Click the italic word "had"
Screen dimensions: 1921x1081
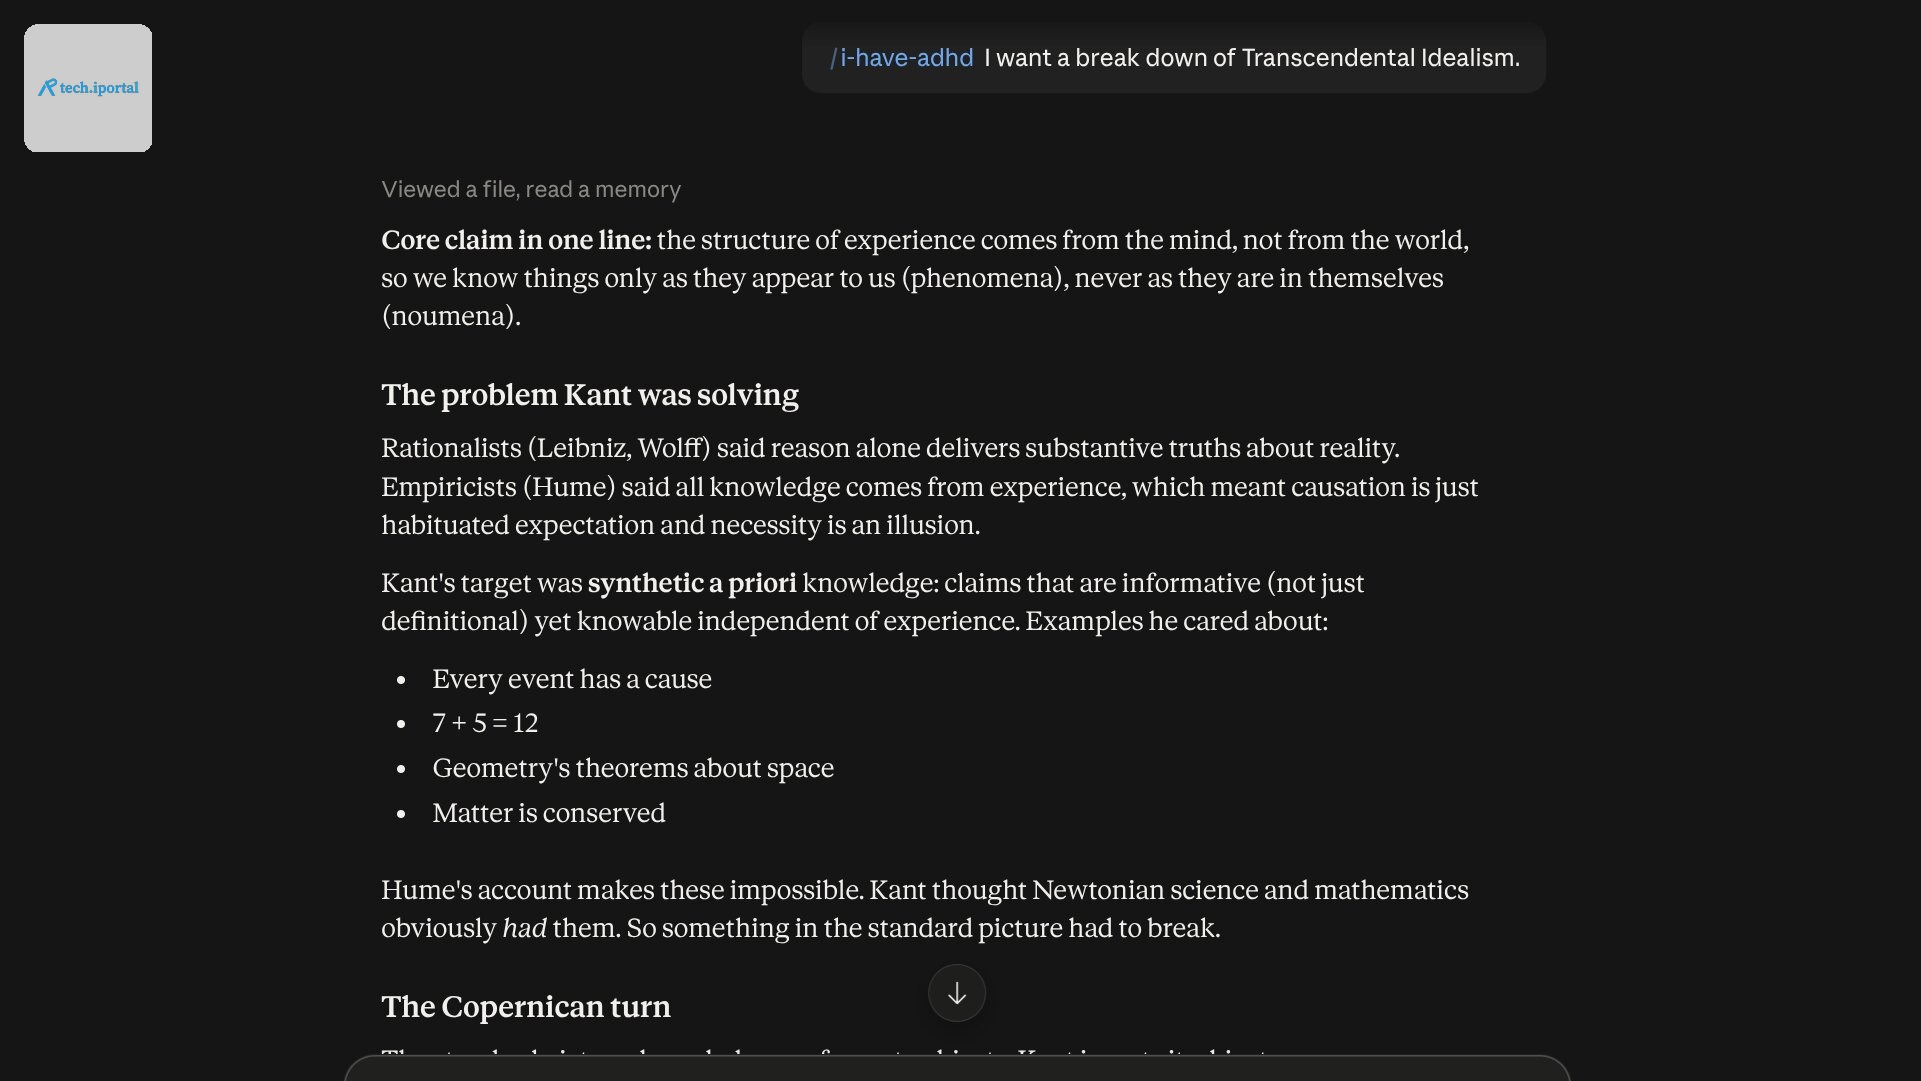[x=524, y=928]
